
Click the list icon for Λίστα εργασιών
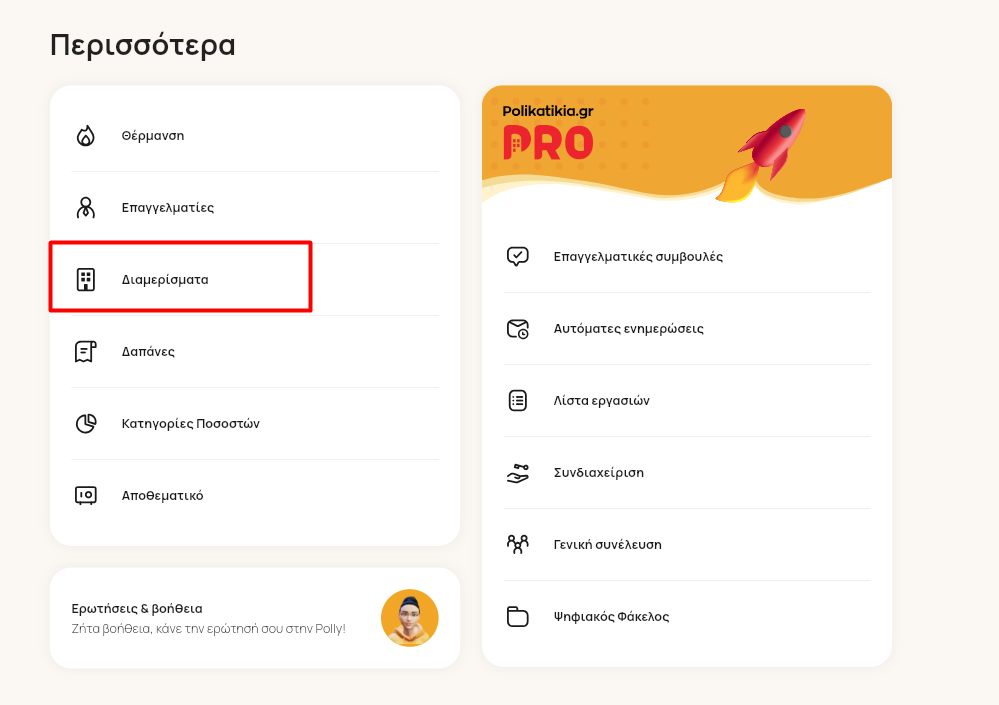517,401
